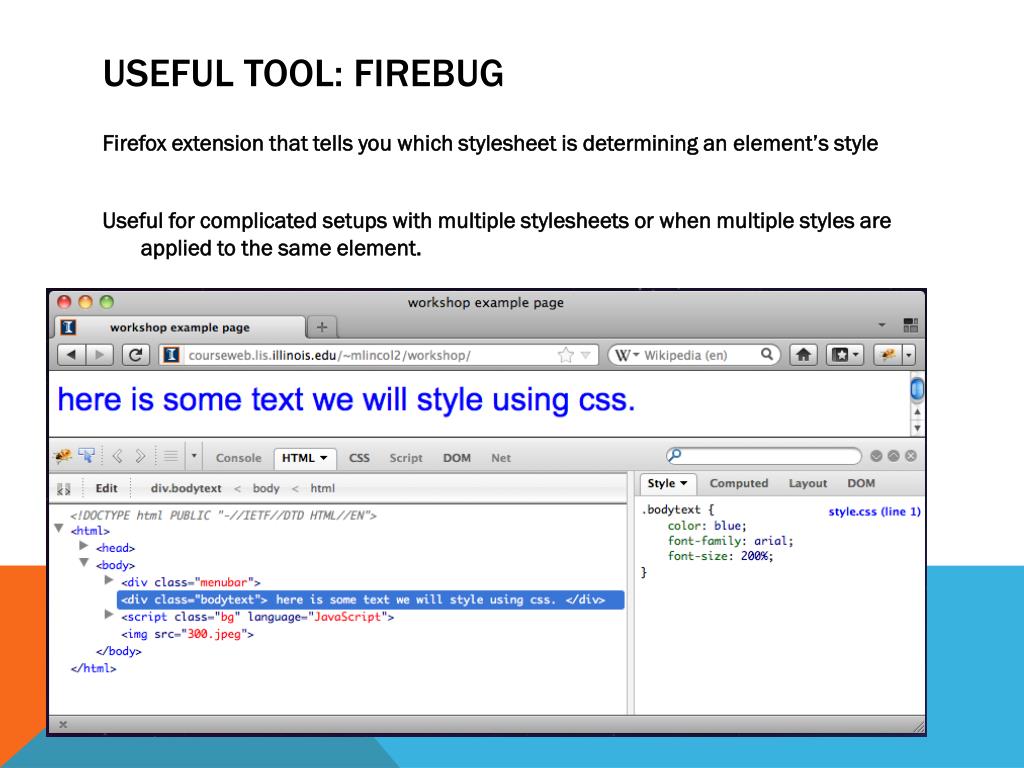The height and width of the screenshot is (768, 1024).
Task: Detach Firebug with middle gray circle
Action: [893, 456]
